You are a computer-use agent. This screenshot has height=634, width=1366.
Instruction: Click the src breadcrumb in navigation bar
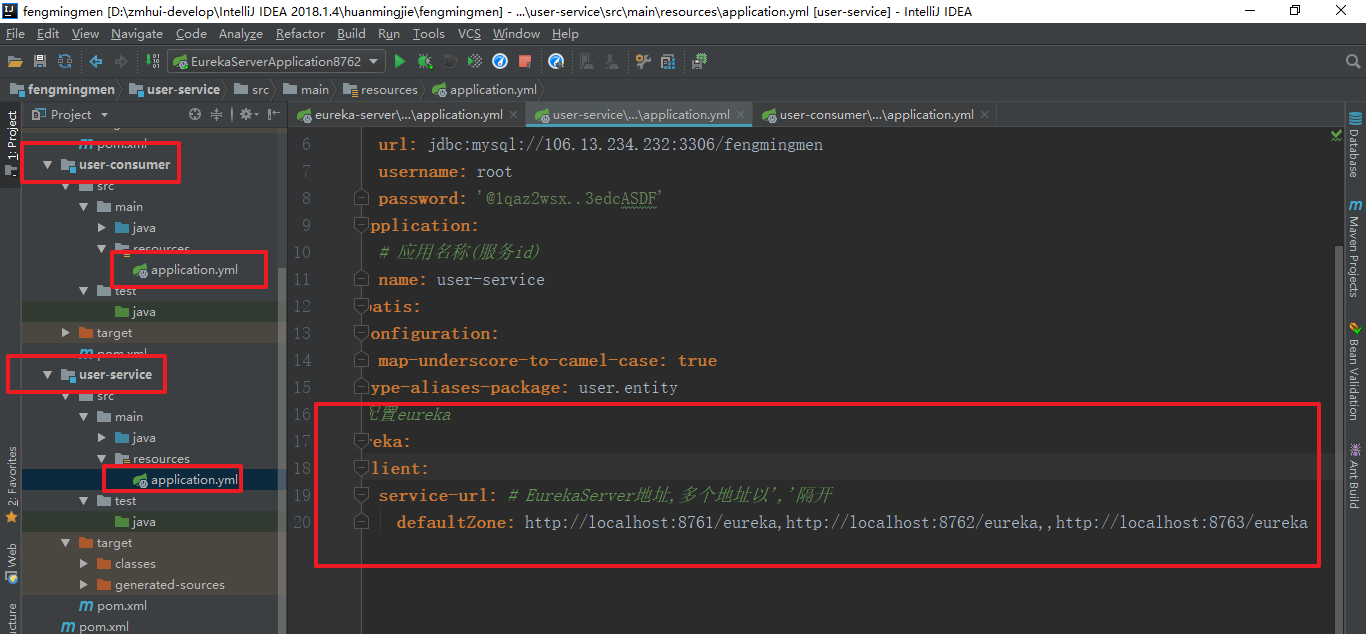pyautogui.click(x=252, y=89)
